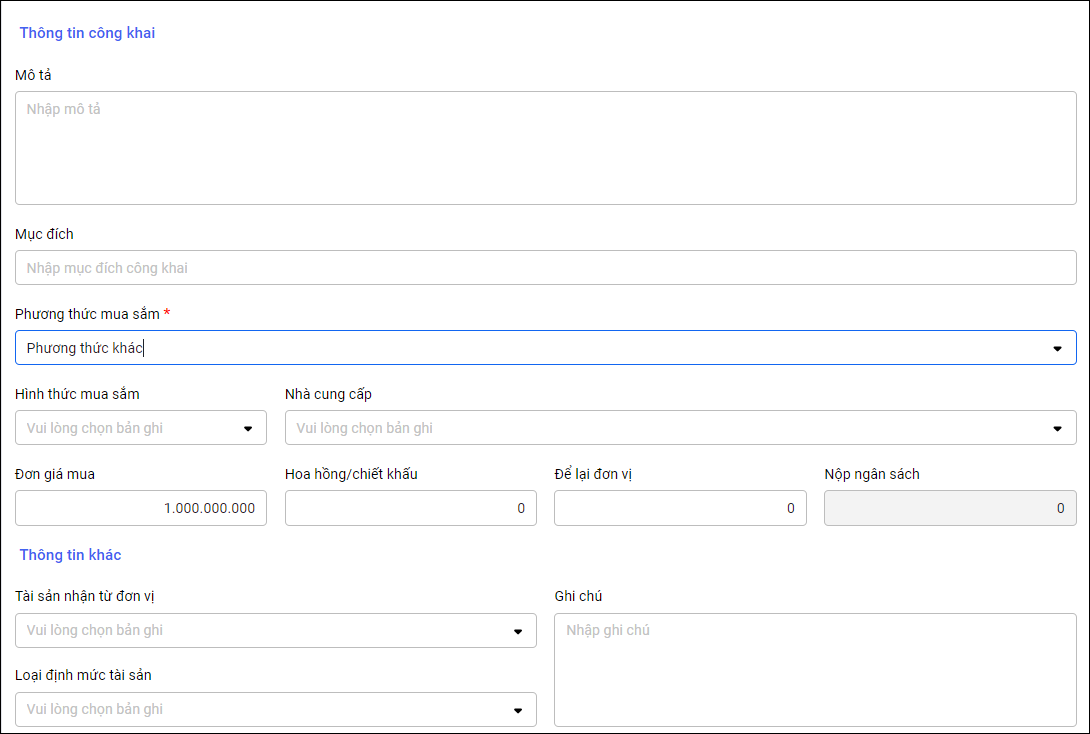Screen dimensions: 1090x734
Task: Click the 'Phương thức mua sắm' required label
Action: pos(87,314)
